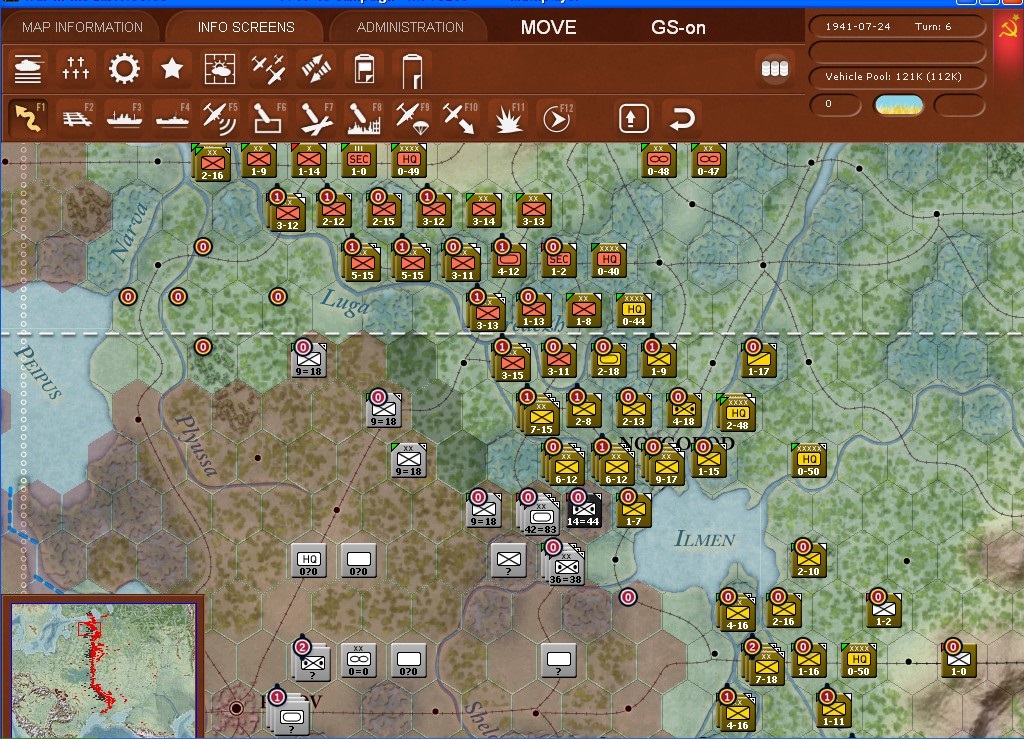Select Naval Transport mode (F3)
The image size is (1024, 739).
click(x=124, y=118)
